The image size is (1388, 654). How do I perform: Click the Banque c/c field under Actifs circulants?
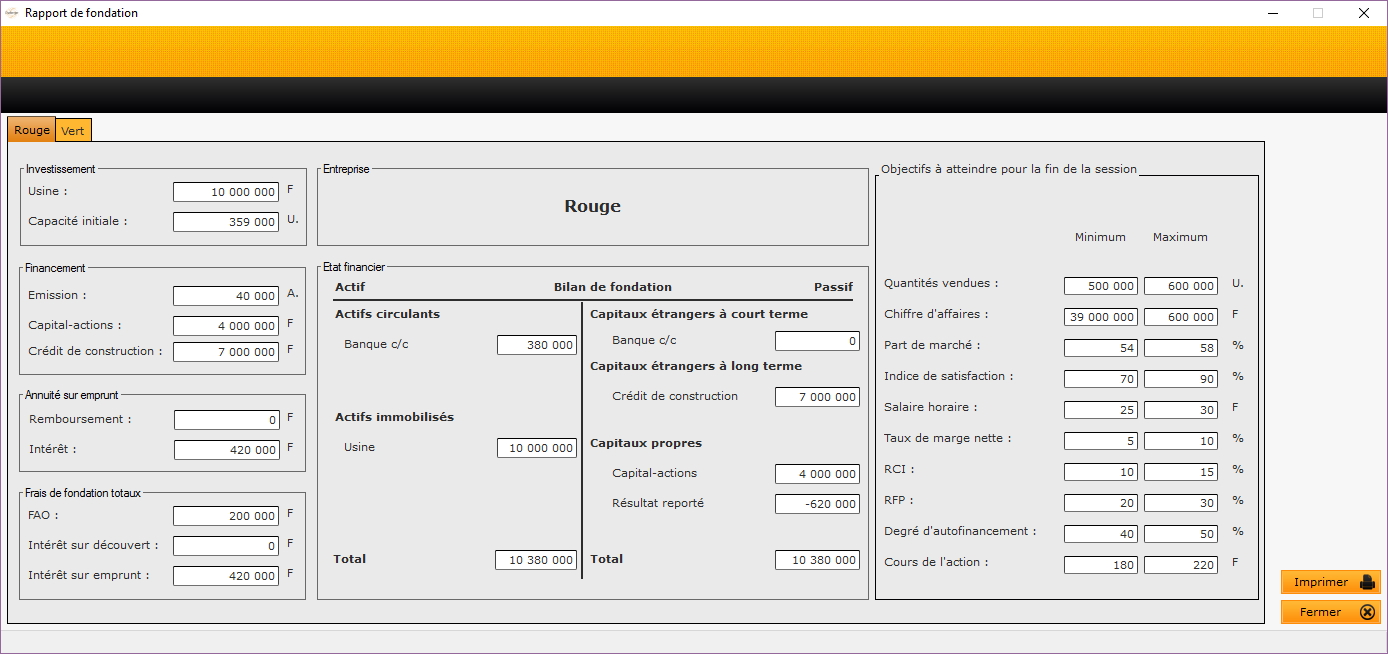pos(537,345)
